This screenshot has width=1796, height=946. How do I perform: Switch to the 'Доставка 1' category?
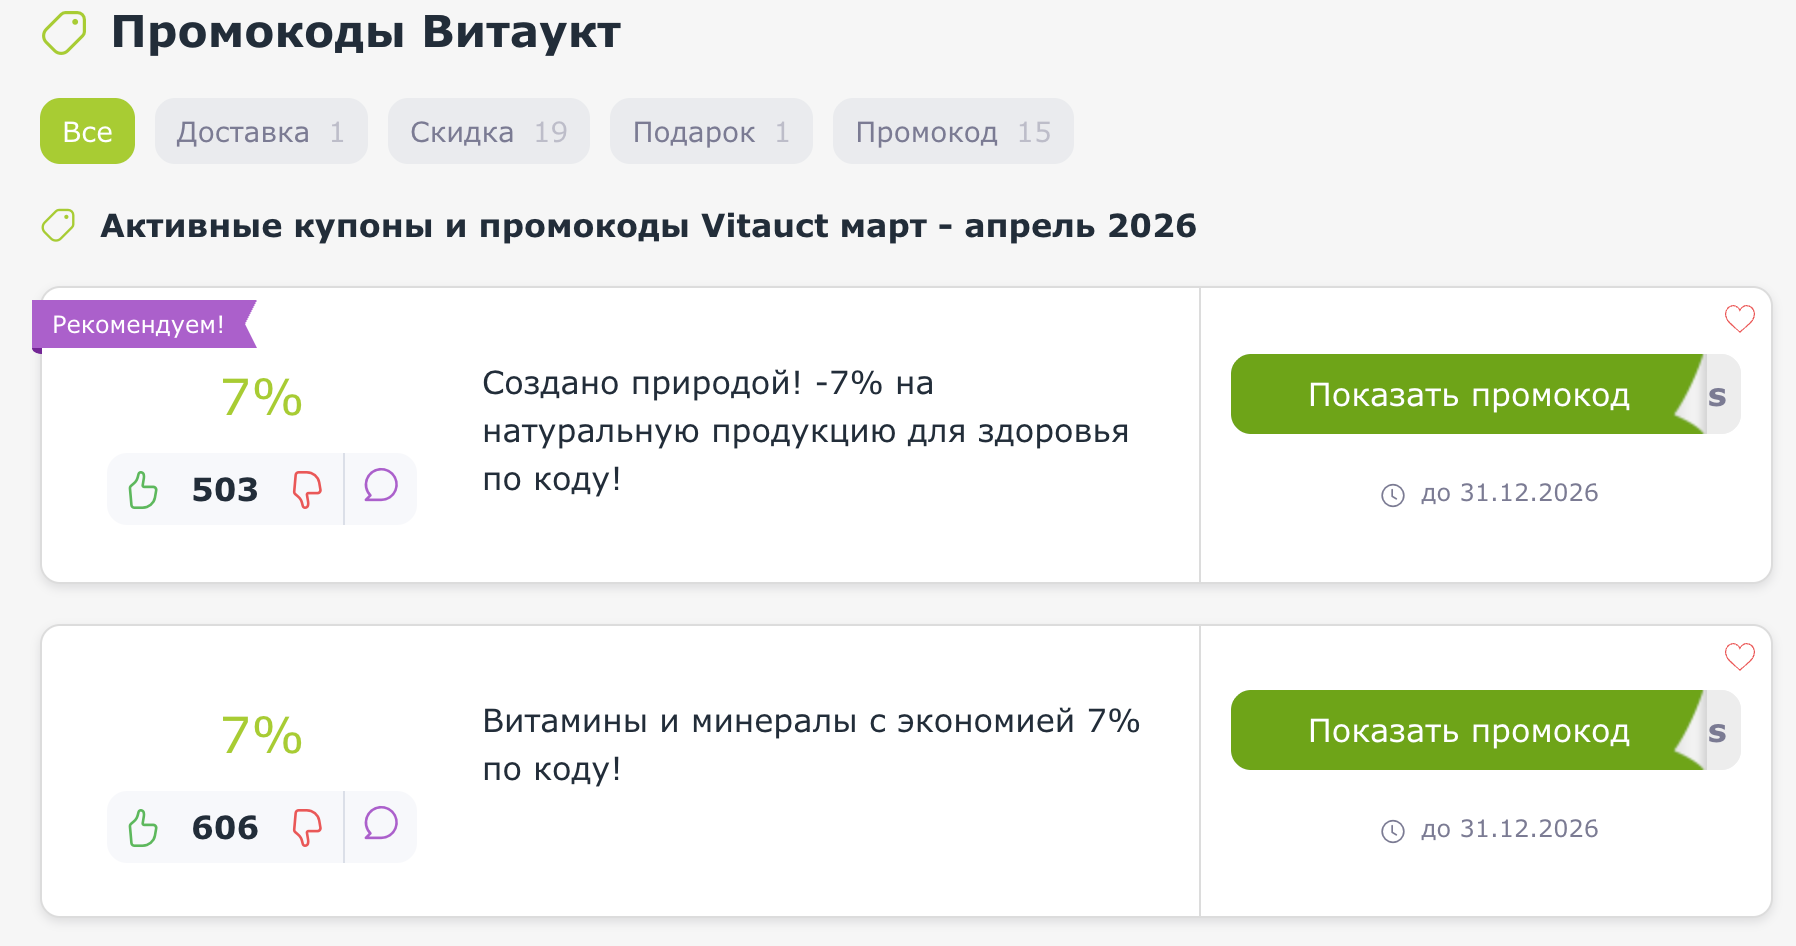point(260,130)
